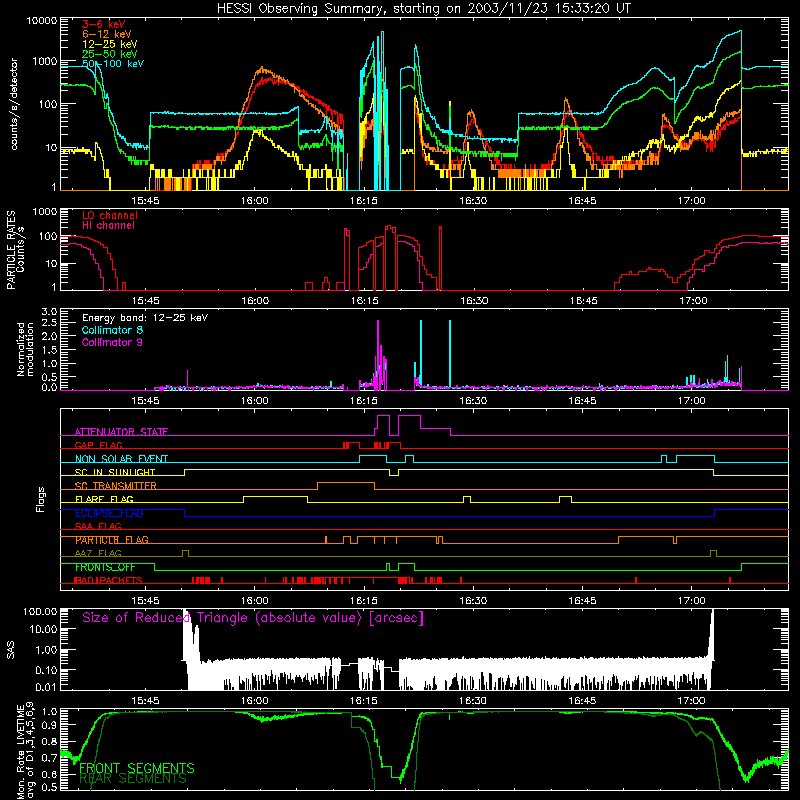Click the ATTENUATOR STATE flag label

point(121,432)
